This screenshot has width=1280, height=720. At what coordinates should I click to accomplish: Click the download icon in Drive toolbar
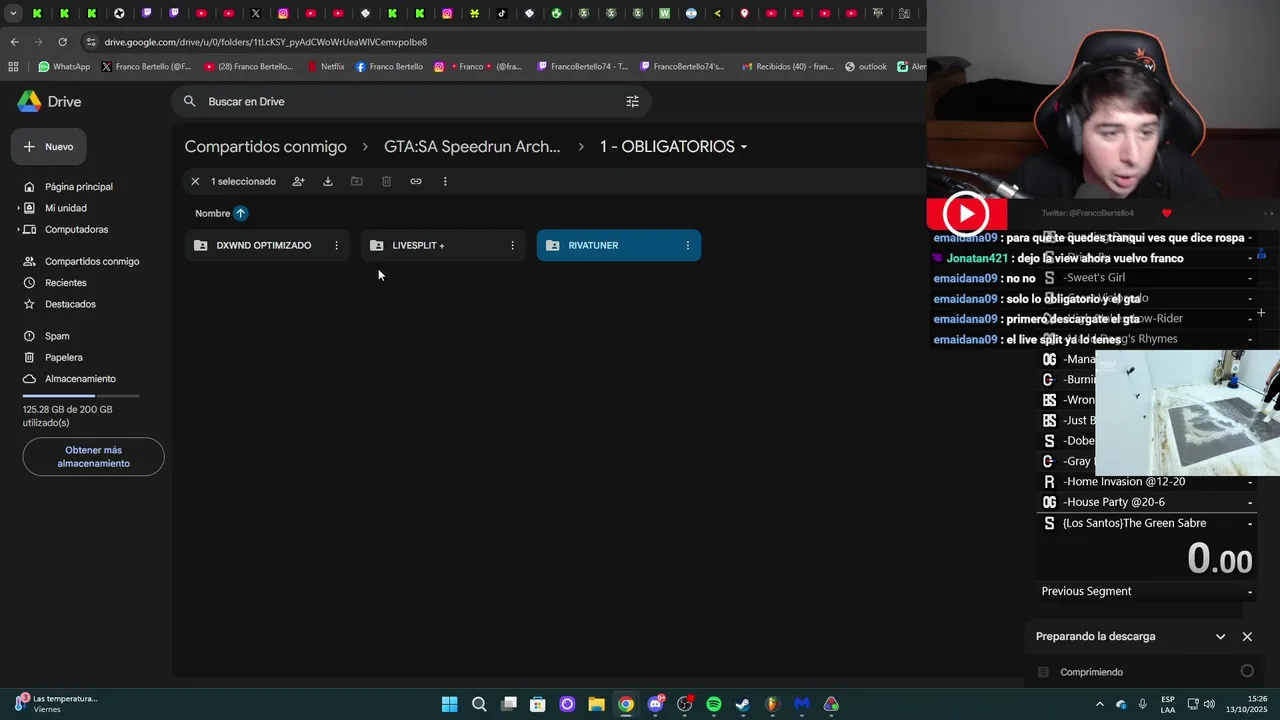click(327, 181)
